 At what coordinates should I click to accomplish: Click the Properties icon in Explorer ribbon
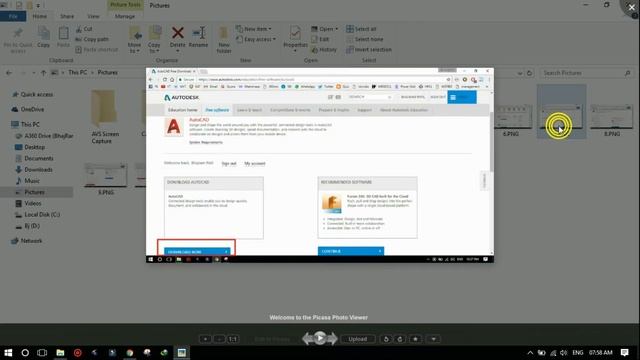(295, 38)
